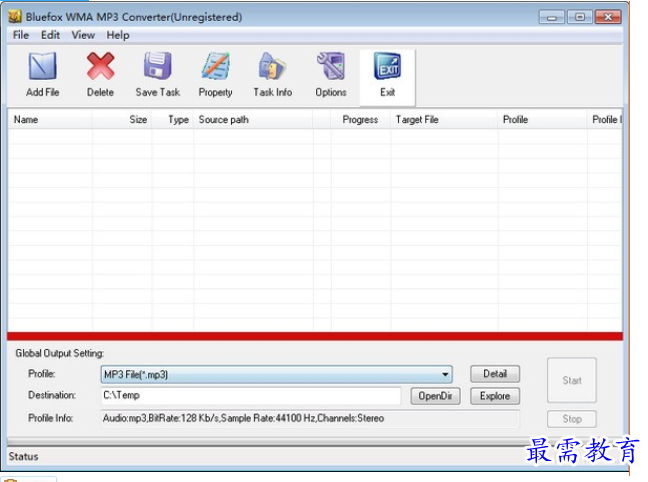Click the Profile Info text field

[x=310, y=418]
